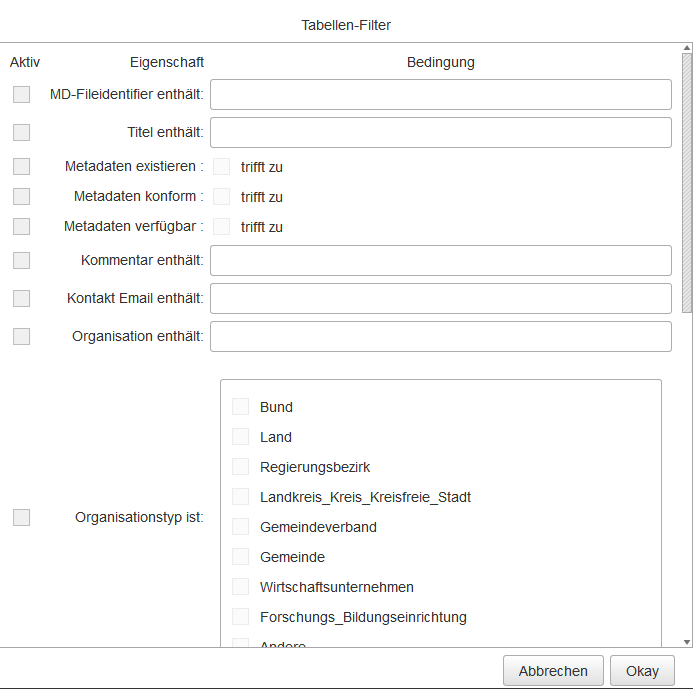Select Forschungs_Bildungseinrichtung in the list
Image resolution: width=693 pixels, height=689 pixels.
pos(241,617)
